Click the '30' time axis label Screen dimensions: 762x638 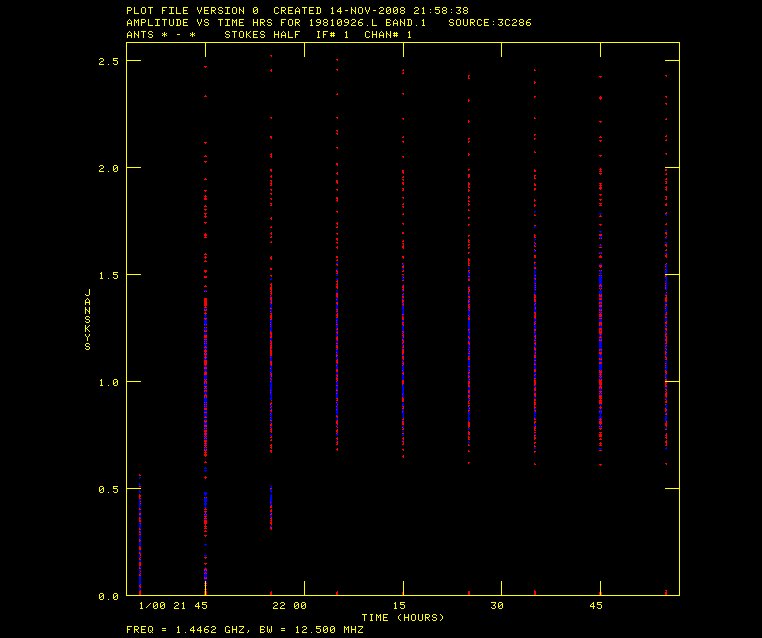click(497, 605)
